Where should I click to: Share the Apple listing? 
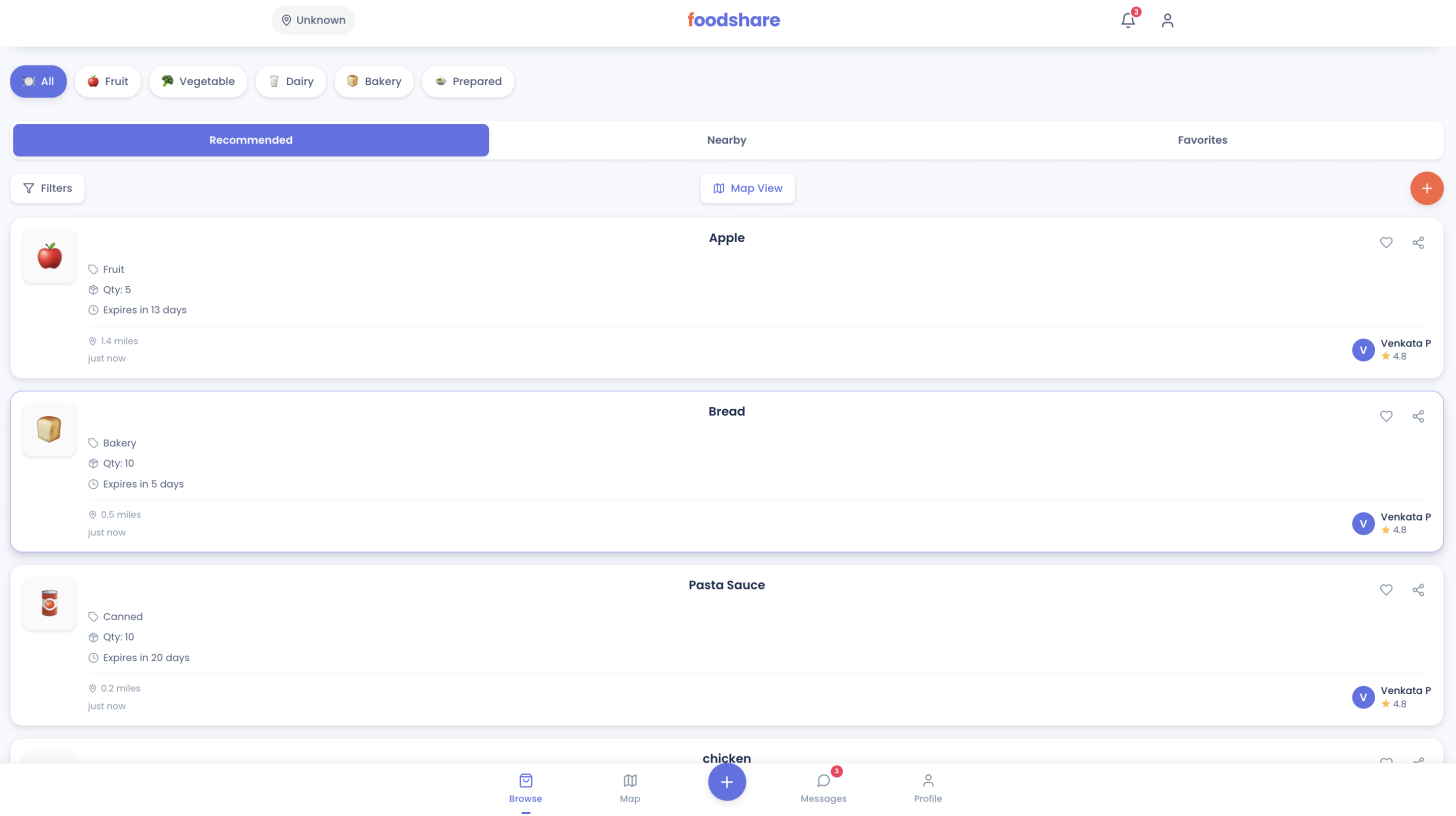1418,242
